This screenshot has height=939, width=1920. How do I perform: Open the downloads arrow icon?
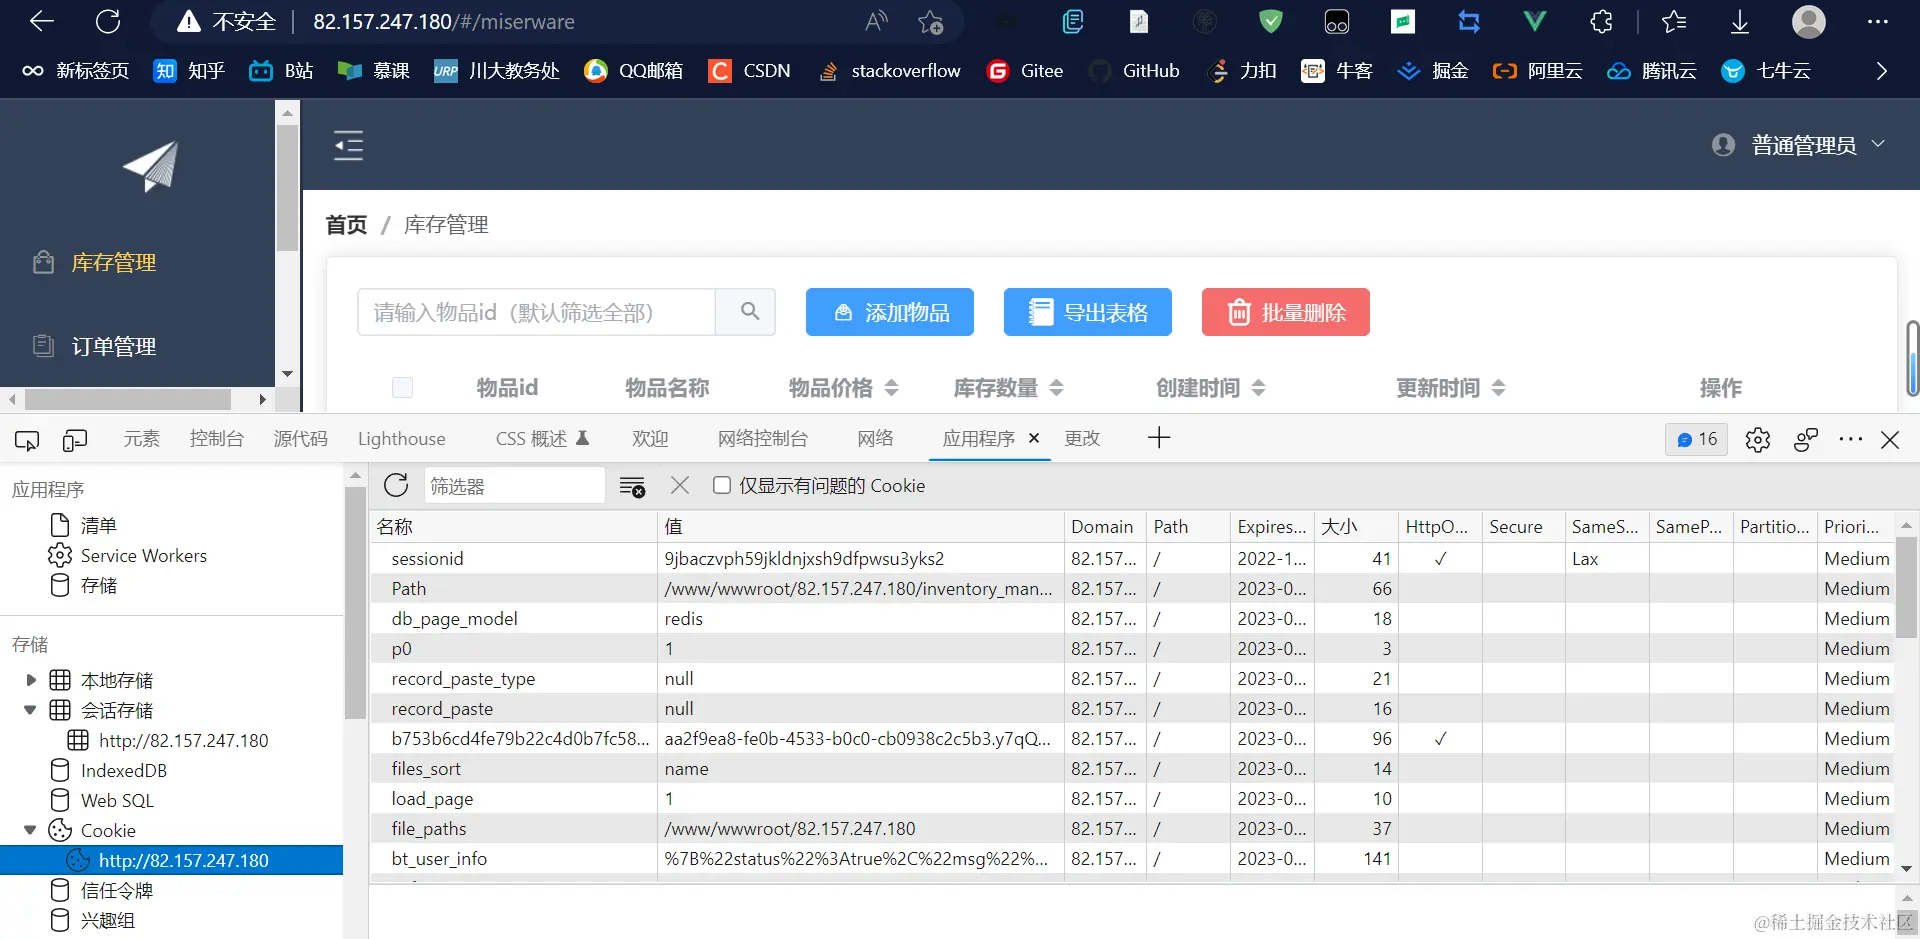(1740, 21)
